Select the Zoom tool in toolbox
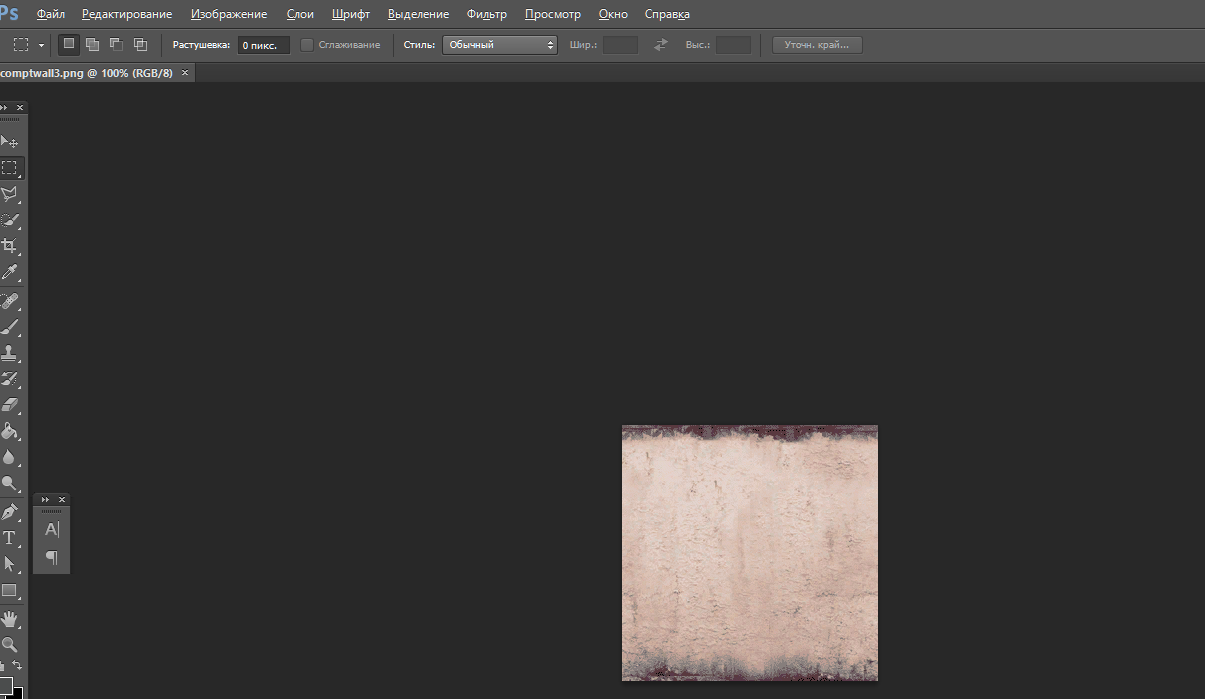 click(10, 645)
